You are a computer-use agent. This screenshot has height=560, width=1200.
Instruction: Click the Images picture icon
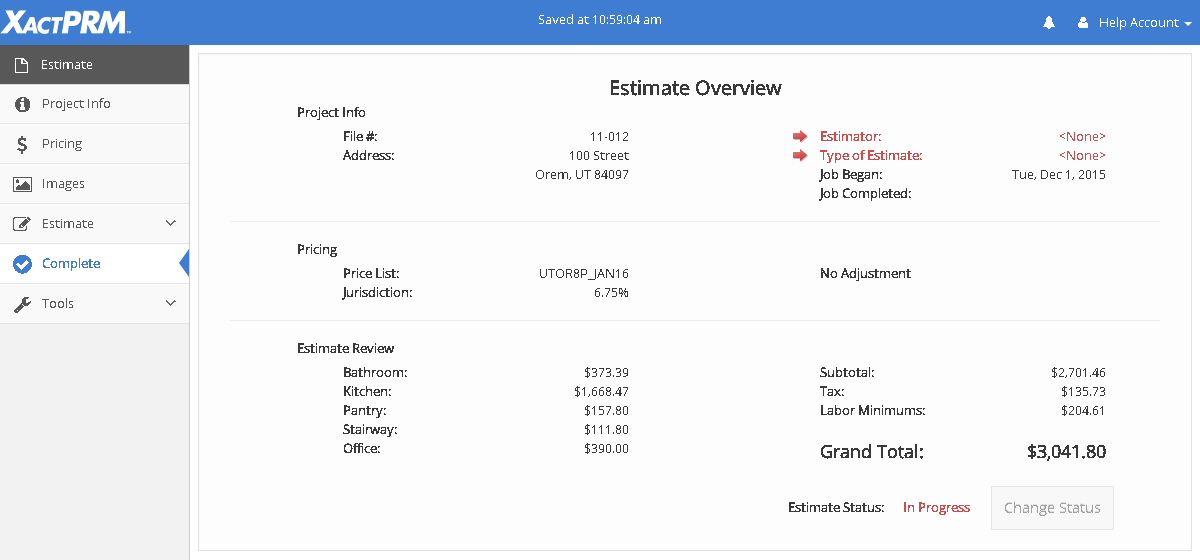click(x=22, y=184)
